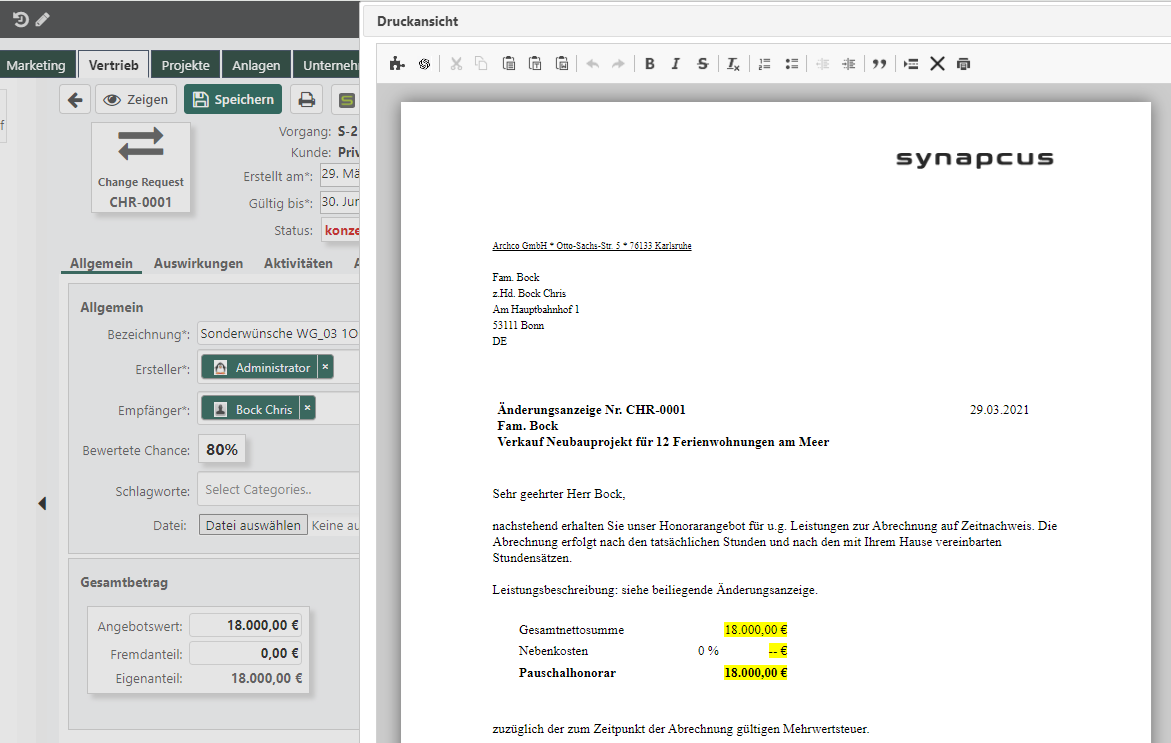Click the paste icon in the Druckansicht toolbar

(509, 63)
